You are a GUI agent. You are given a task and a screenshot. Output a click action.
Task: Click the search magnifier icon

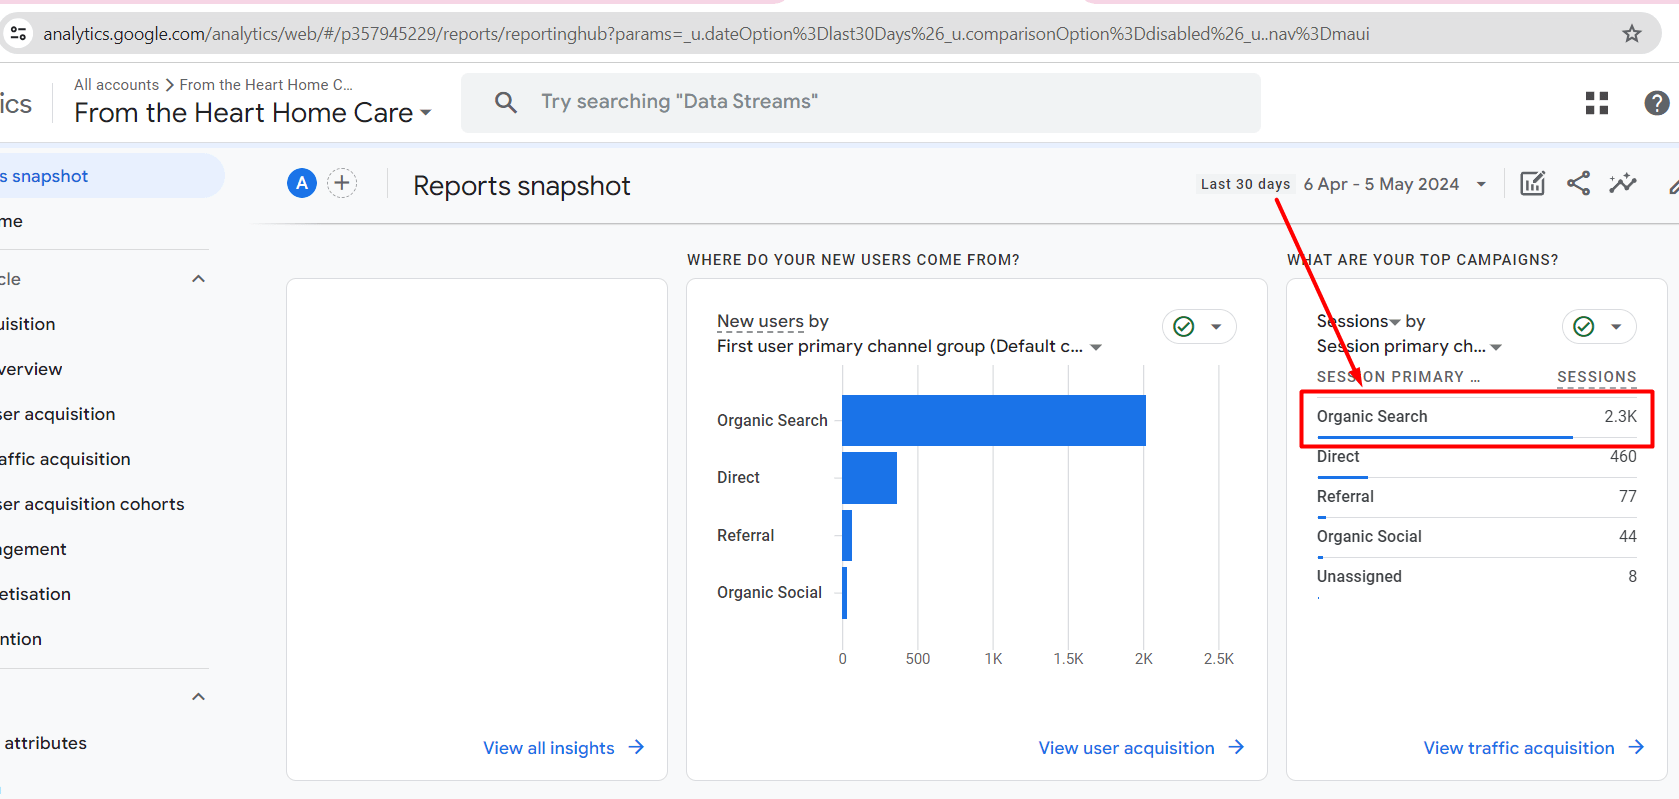[506, 102]
